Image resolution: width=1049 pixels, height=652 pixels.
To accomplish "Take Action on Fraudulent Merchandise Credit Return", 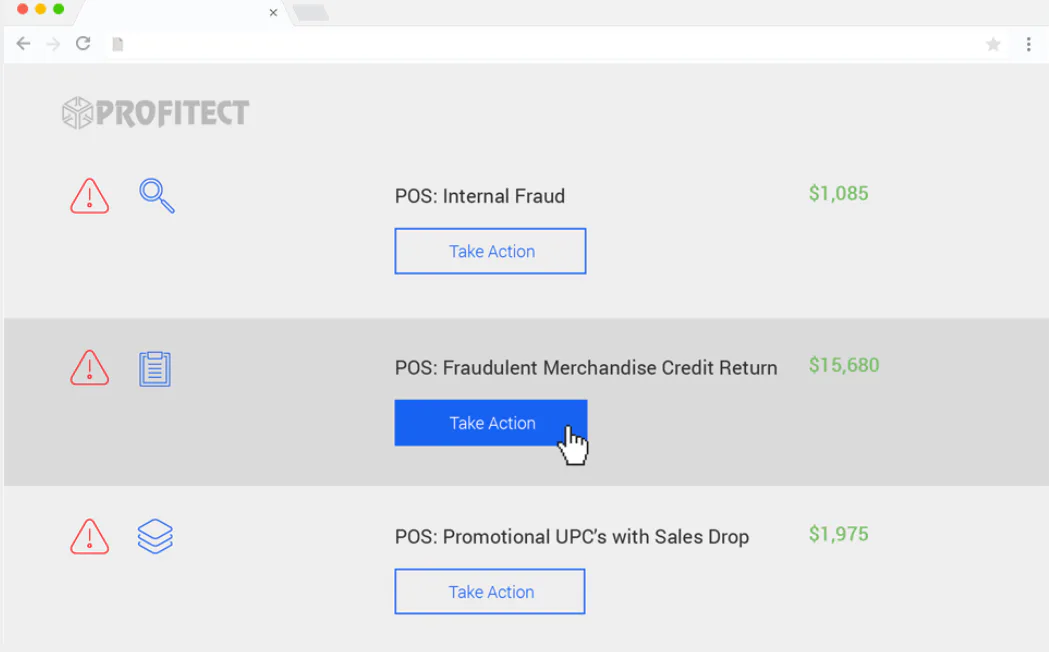I will point(490,422).
